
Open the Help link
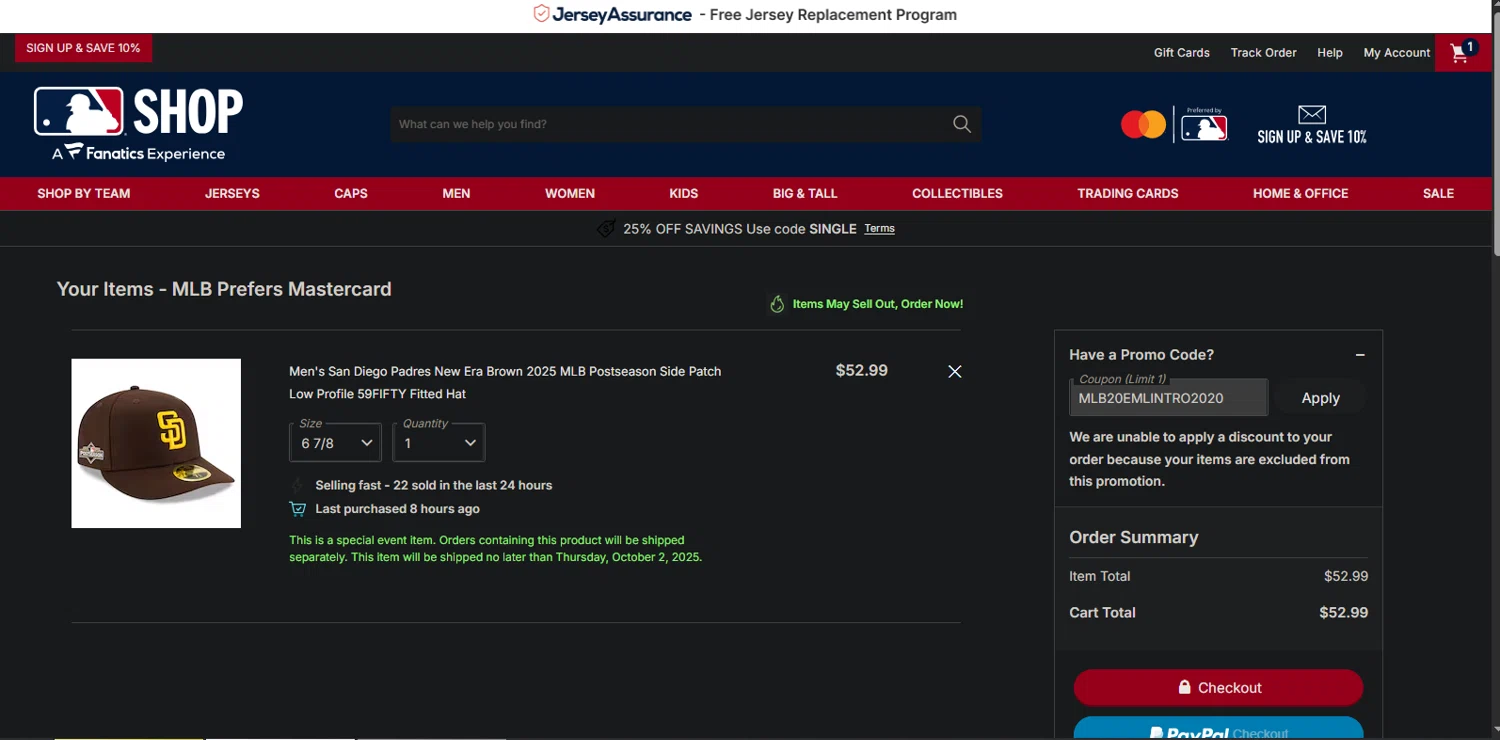(1330, 53)
